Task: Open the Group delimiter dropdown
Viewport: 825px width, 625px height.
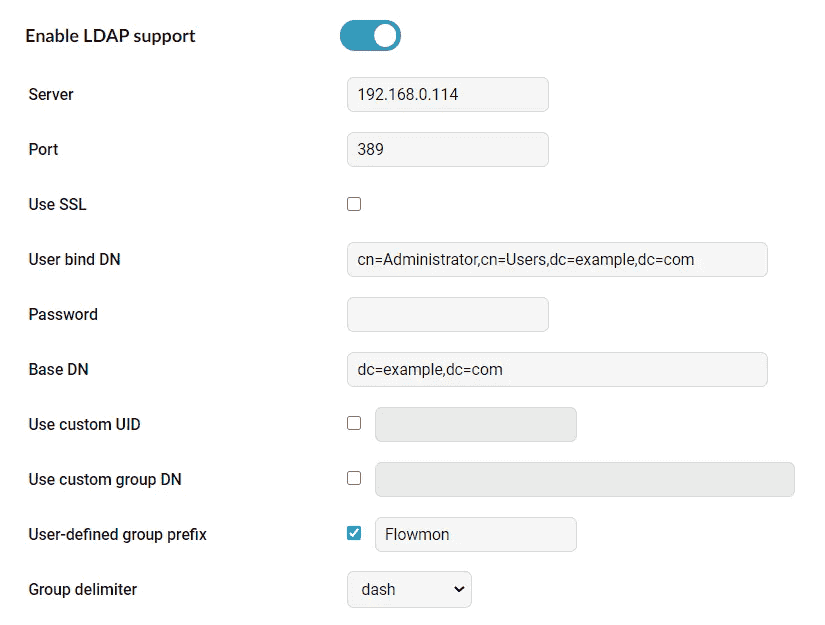Action: 409,589
